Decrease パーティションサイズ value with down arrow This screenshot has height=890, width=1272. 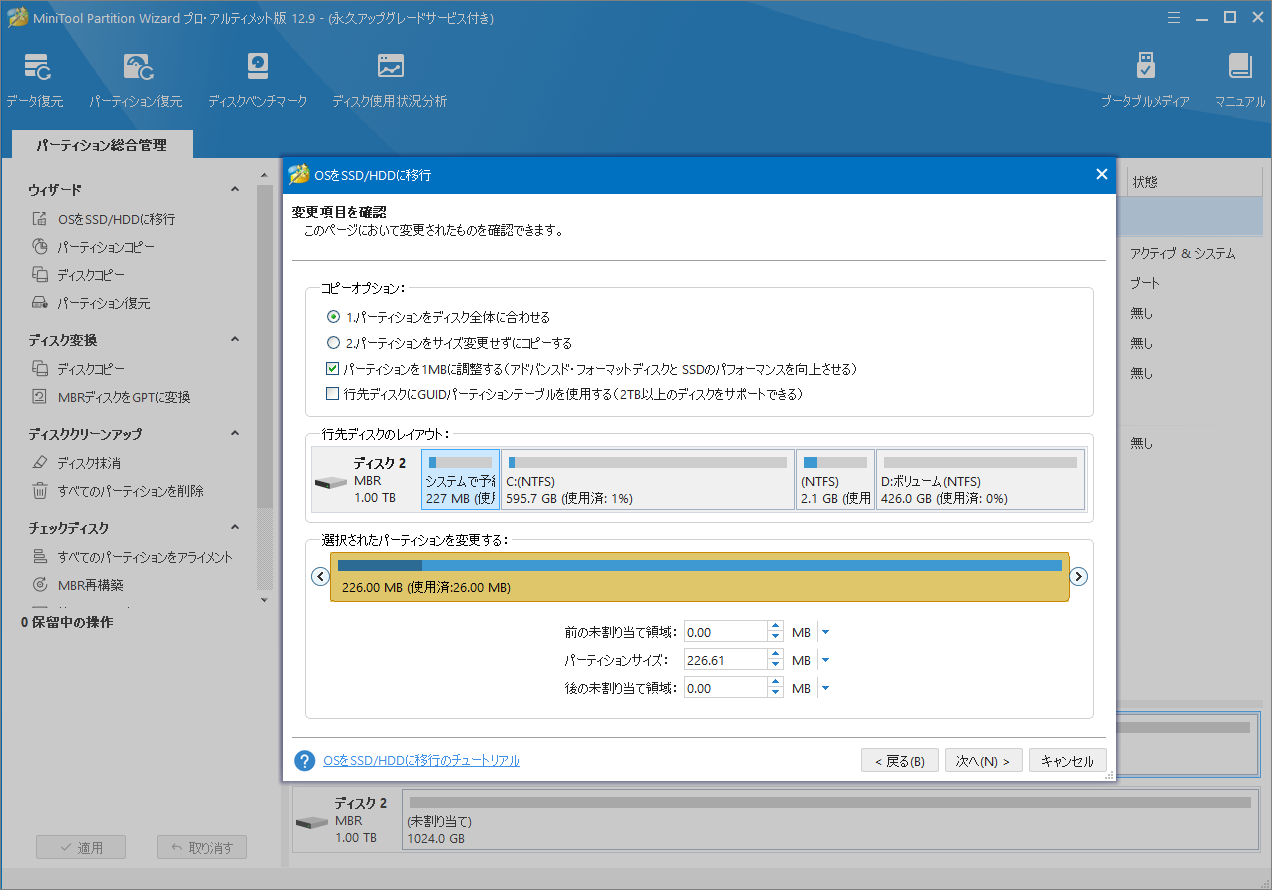coord(775,665)
